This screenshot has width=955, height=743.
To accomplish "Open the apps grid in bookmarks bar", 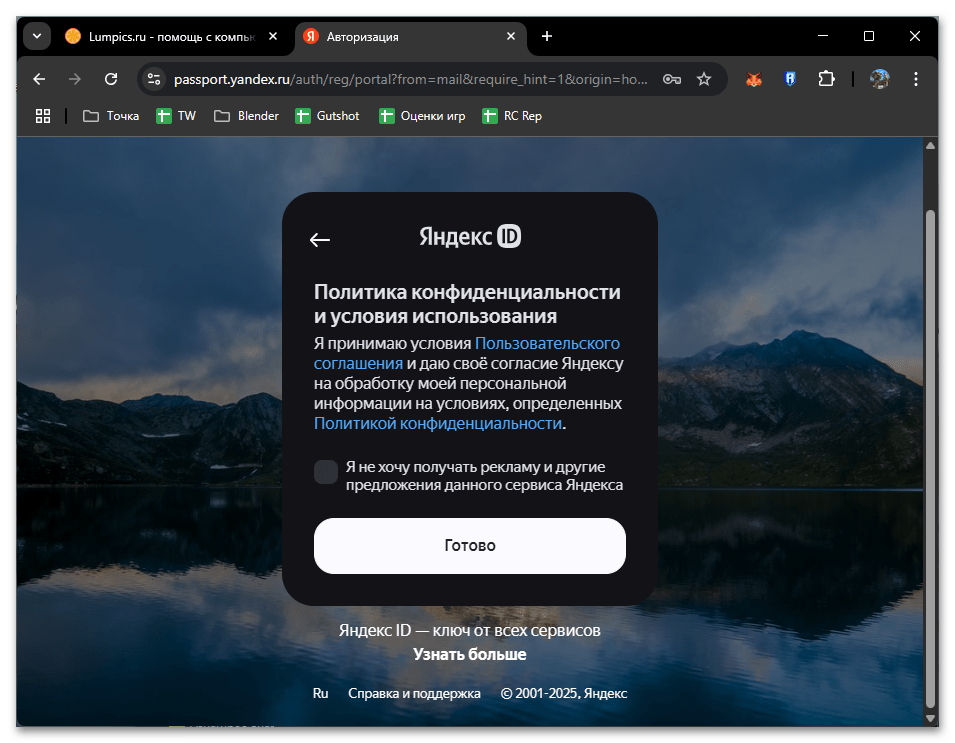I will coord(43,116).
